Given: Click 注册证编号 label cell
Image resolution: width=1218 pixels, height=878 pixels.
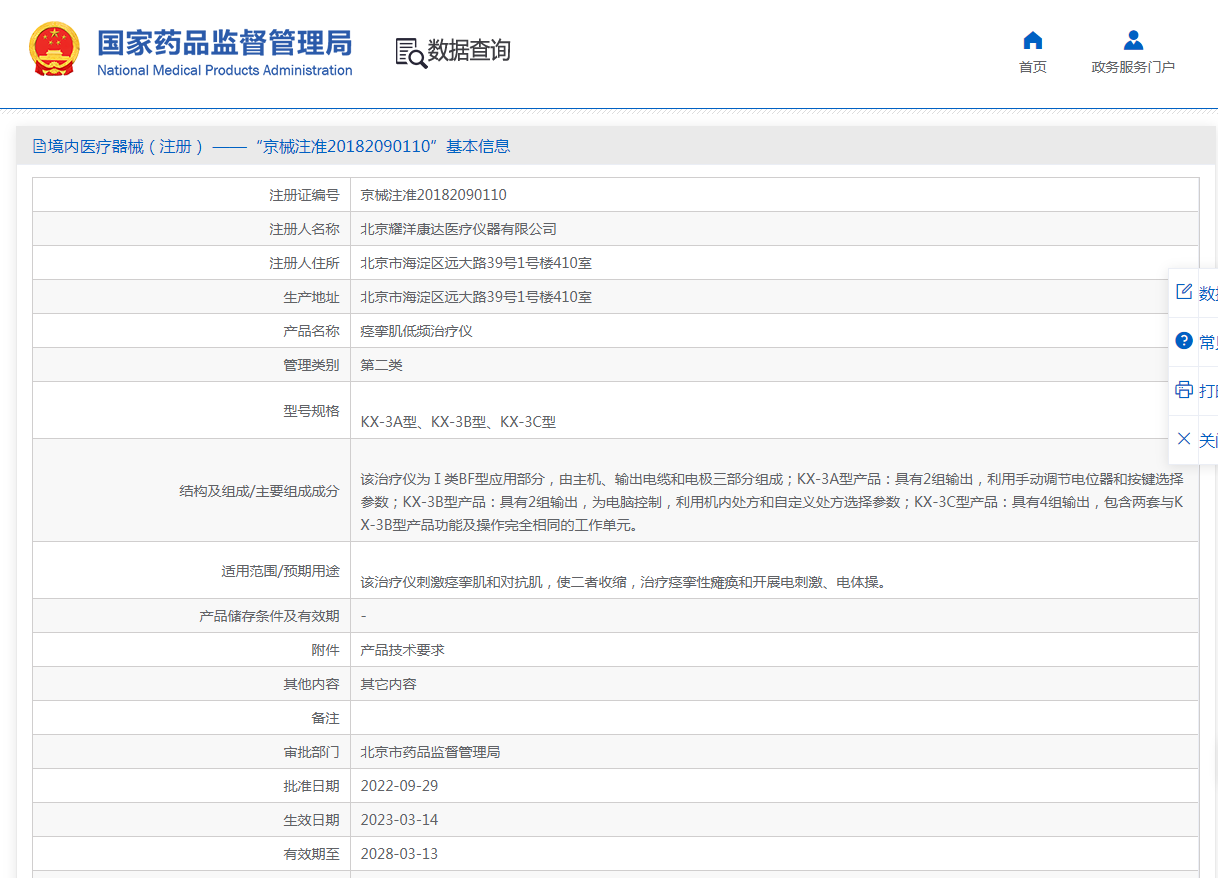Looking at the screenshot, I should click(192, 195).
